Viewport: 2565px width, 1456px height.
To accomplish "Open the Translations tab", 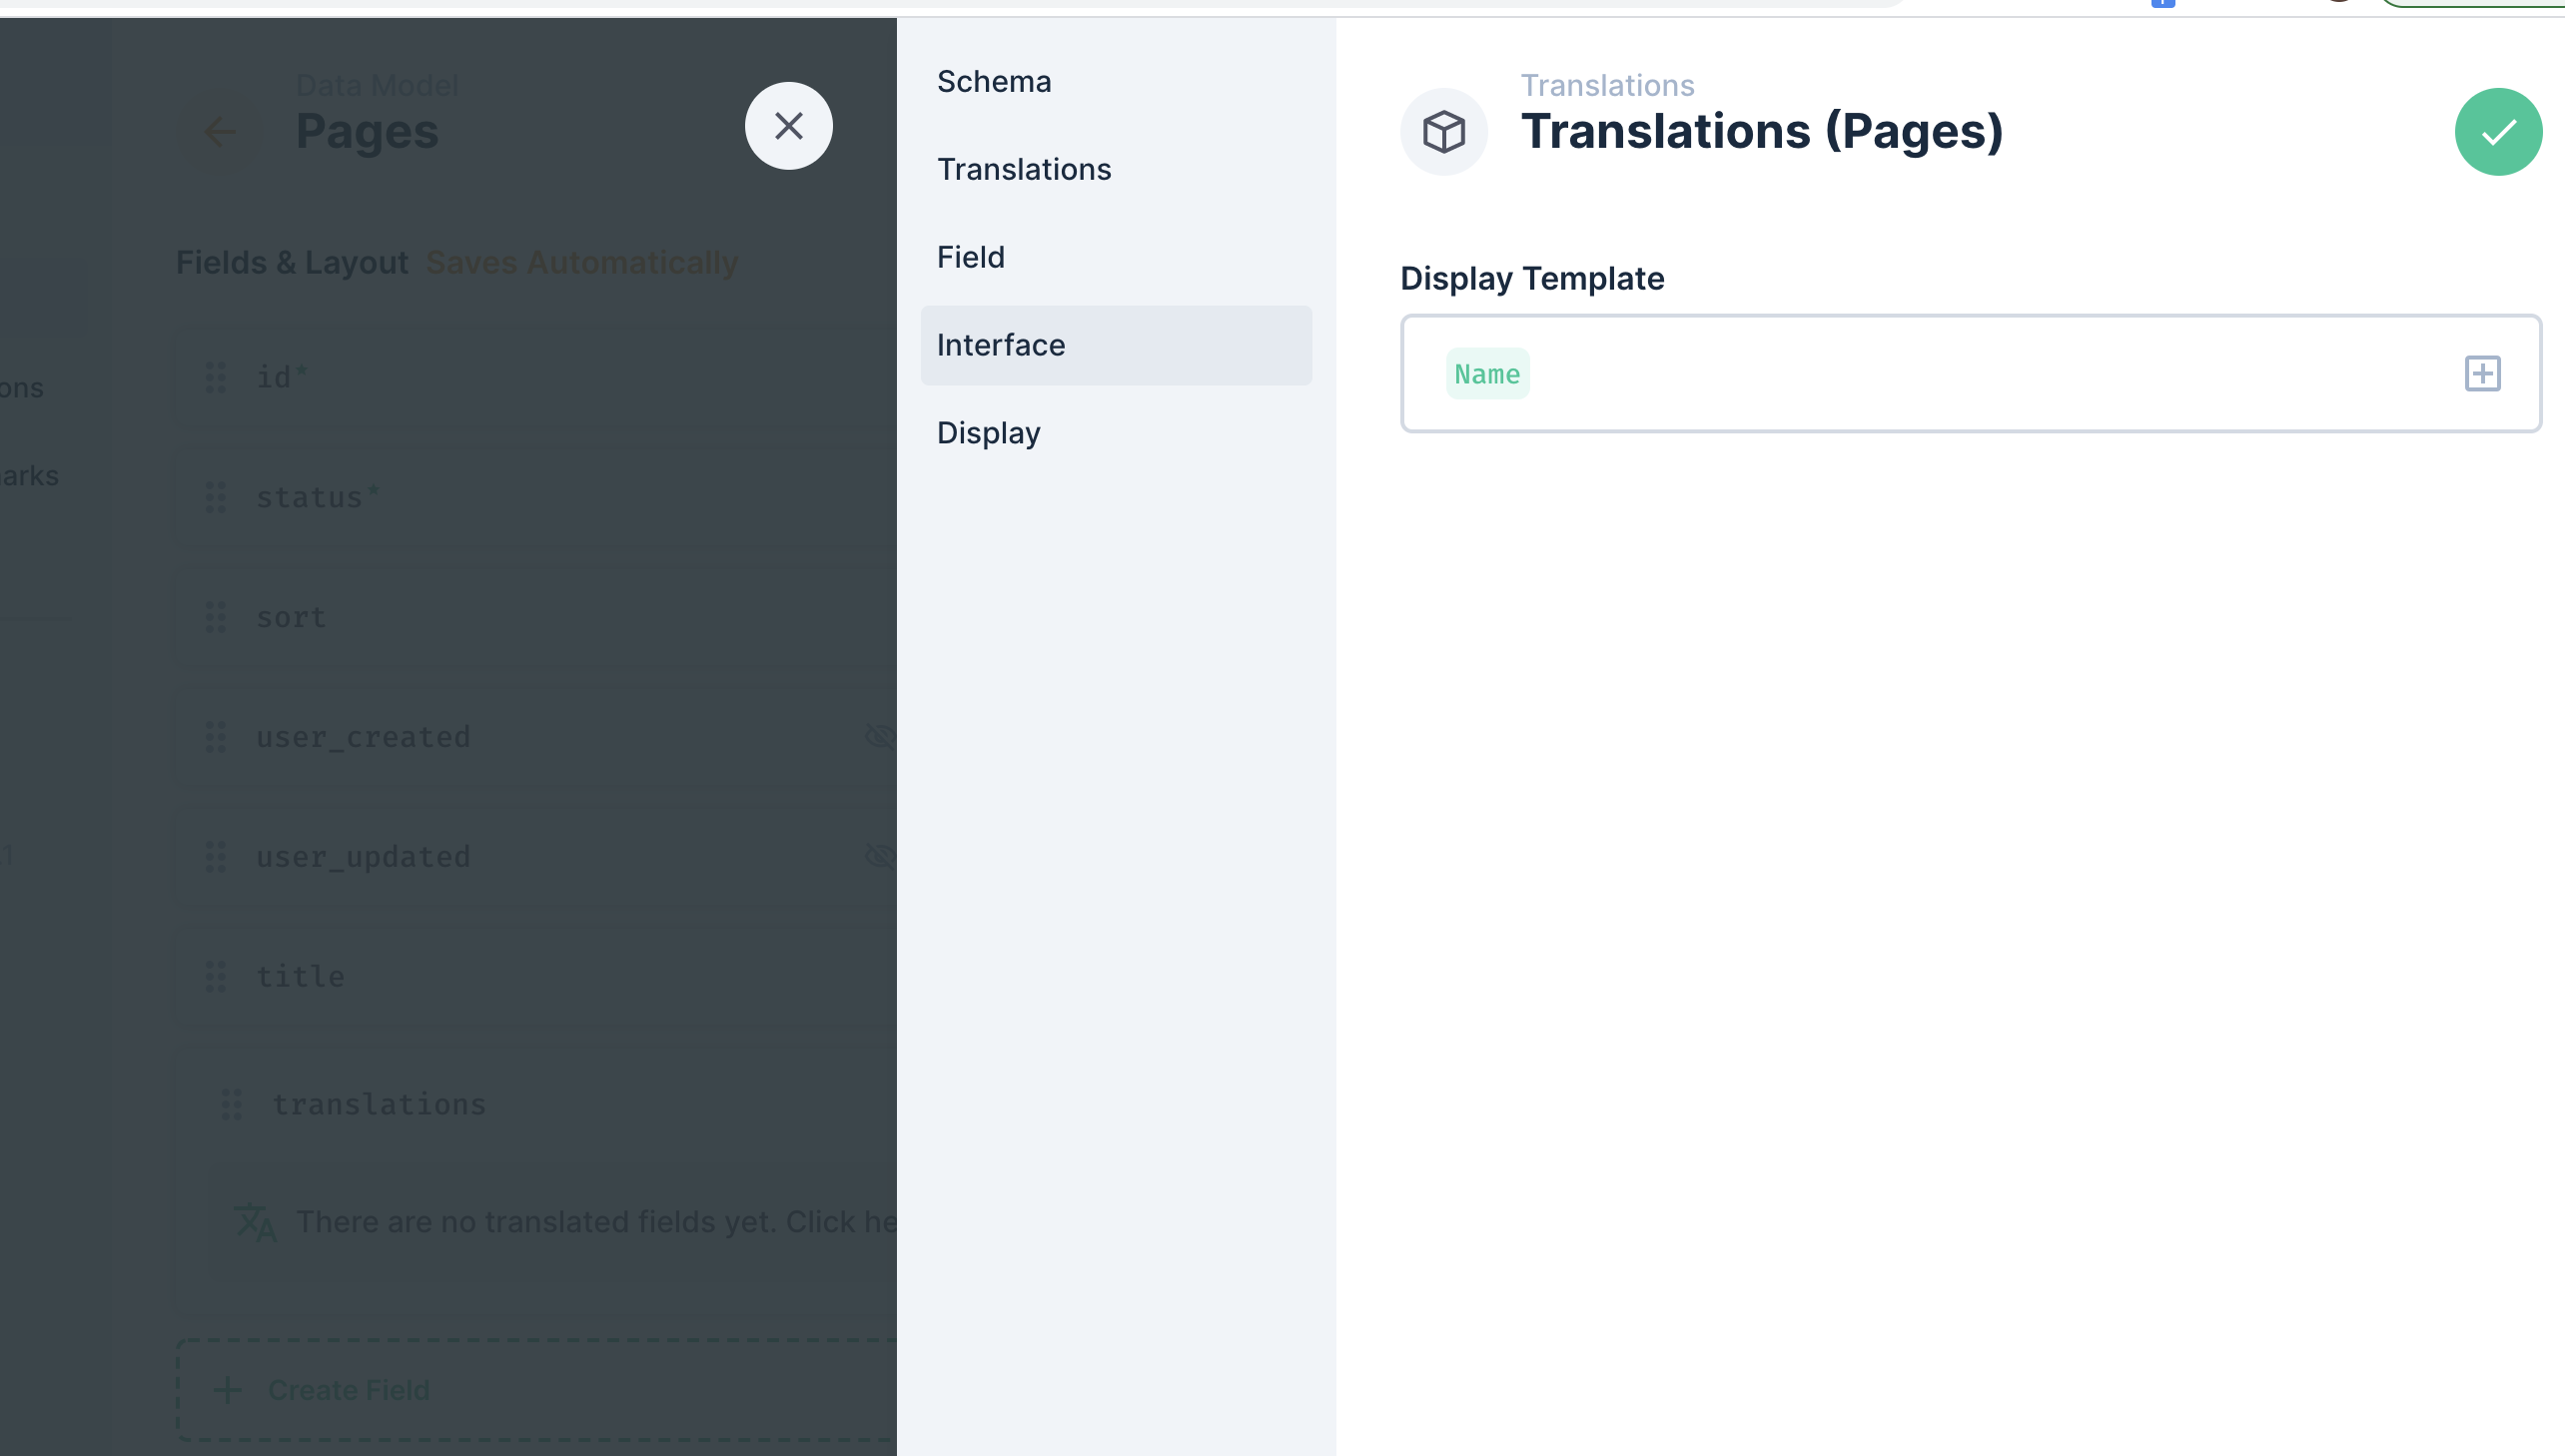I will pyautogui.click(x=1116, y=169).
